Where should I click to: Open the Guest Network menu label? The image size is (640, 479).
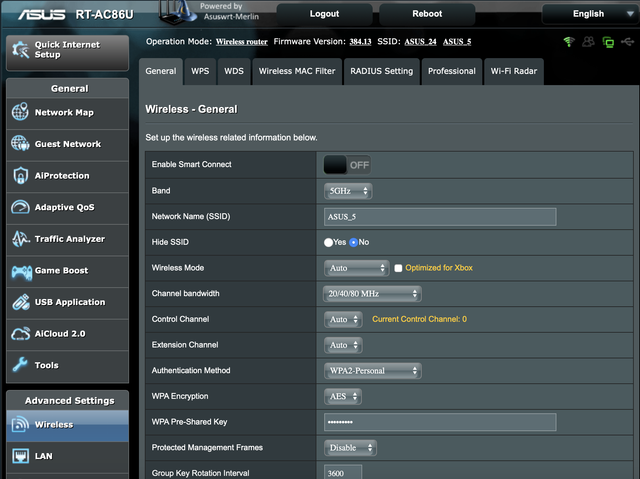tap(68, 144)
